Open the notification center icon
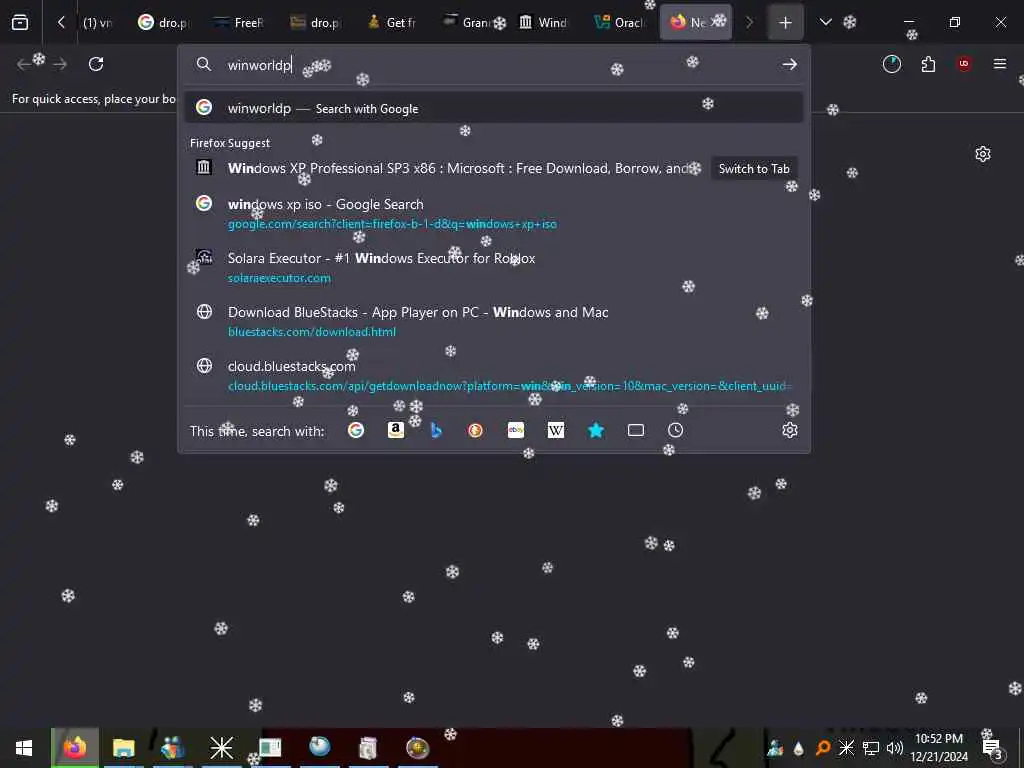The height and width of the screenshot is (768, 1024). click(x=992, y=748)
